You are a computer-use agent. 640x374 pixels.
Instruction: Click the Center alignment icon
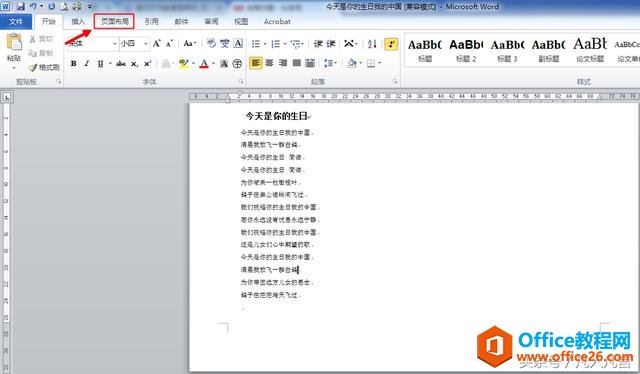[269, 63]
